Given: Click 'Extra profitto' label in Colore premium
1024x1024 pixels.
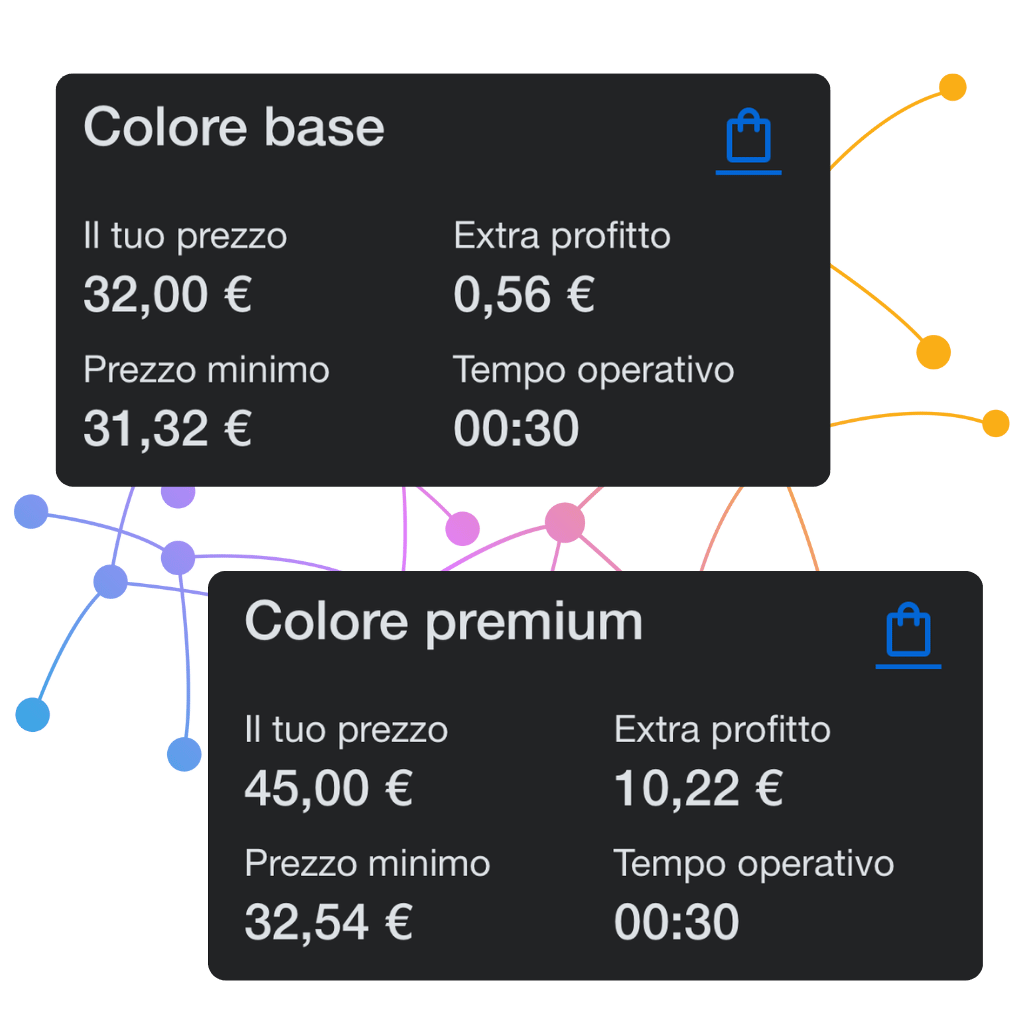Looking at the screenshot, I should click(722, 730).
